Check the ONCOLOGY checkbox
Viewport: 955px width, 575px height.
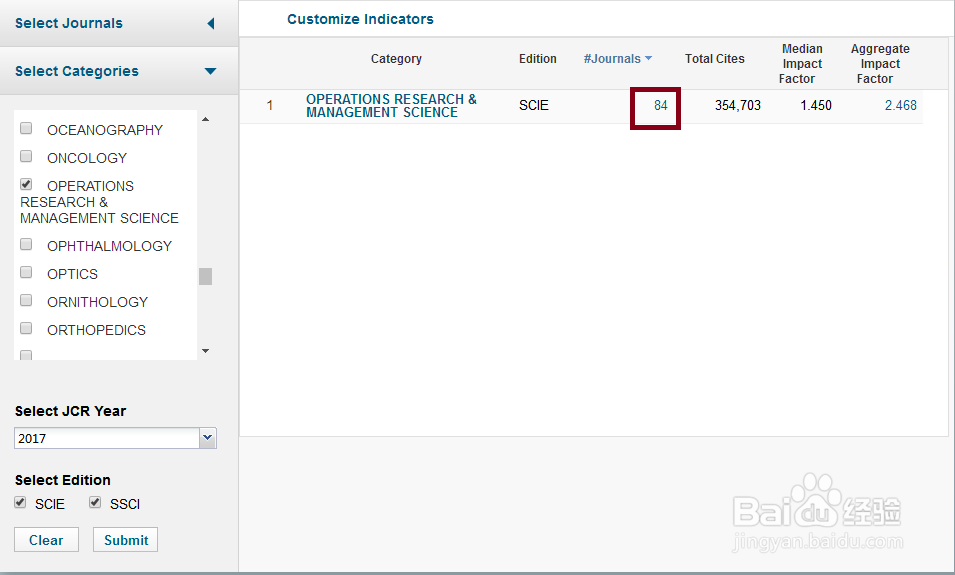point(26,156)
